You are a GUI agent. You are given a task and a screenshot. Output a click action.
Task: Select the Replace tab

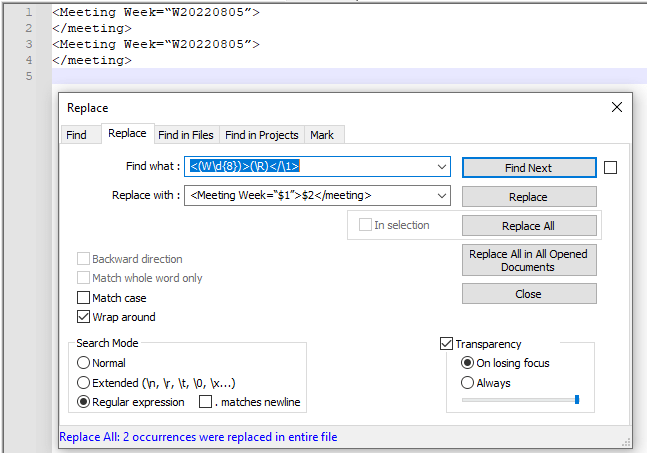click(x=127, y=133)
